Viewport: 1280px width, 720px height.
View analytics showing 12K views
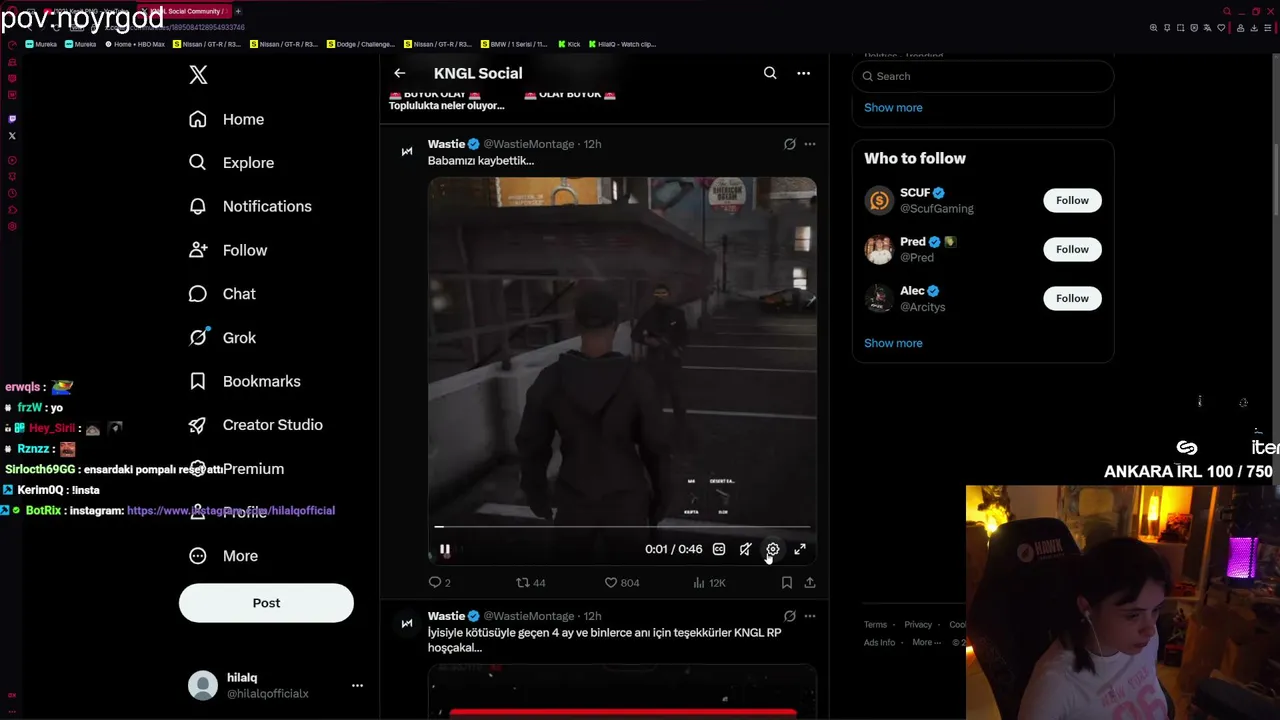click(x=709, y=582)
